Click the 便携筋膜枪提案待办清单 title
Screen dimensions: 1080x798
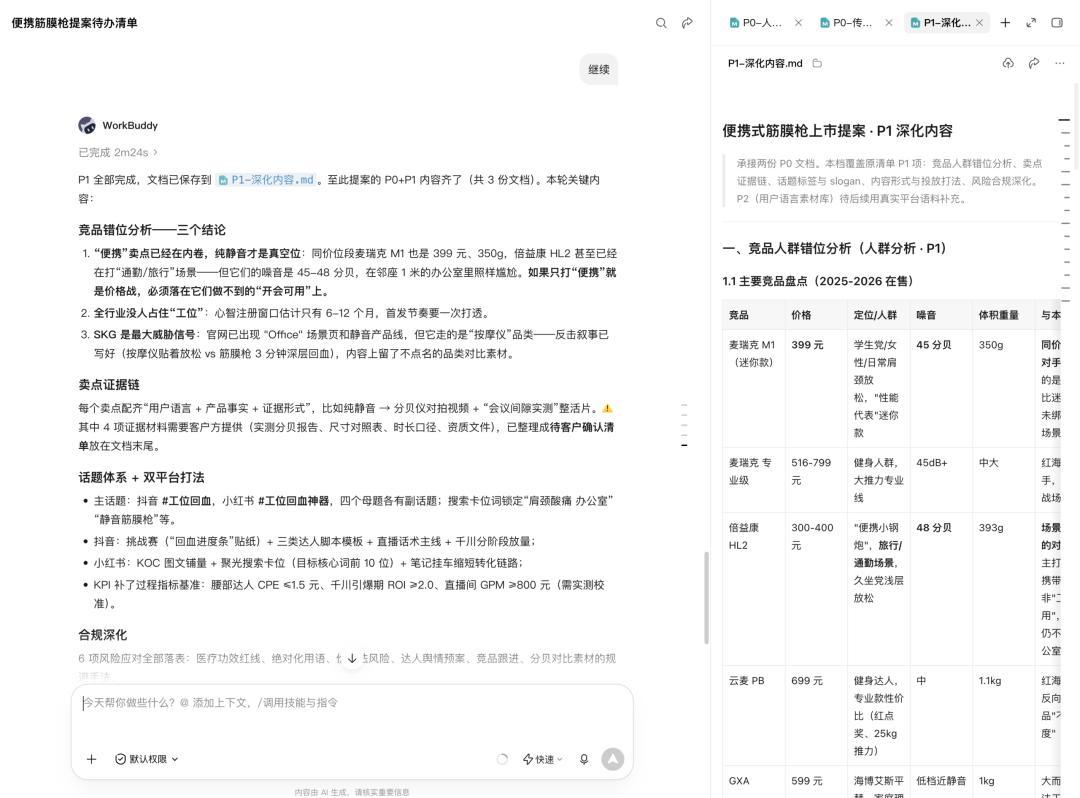coord(74,23)
